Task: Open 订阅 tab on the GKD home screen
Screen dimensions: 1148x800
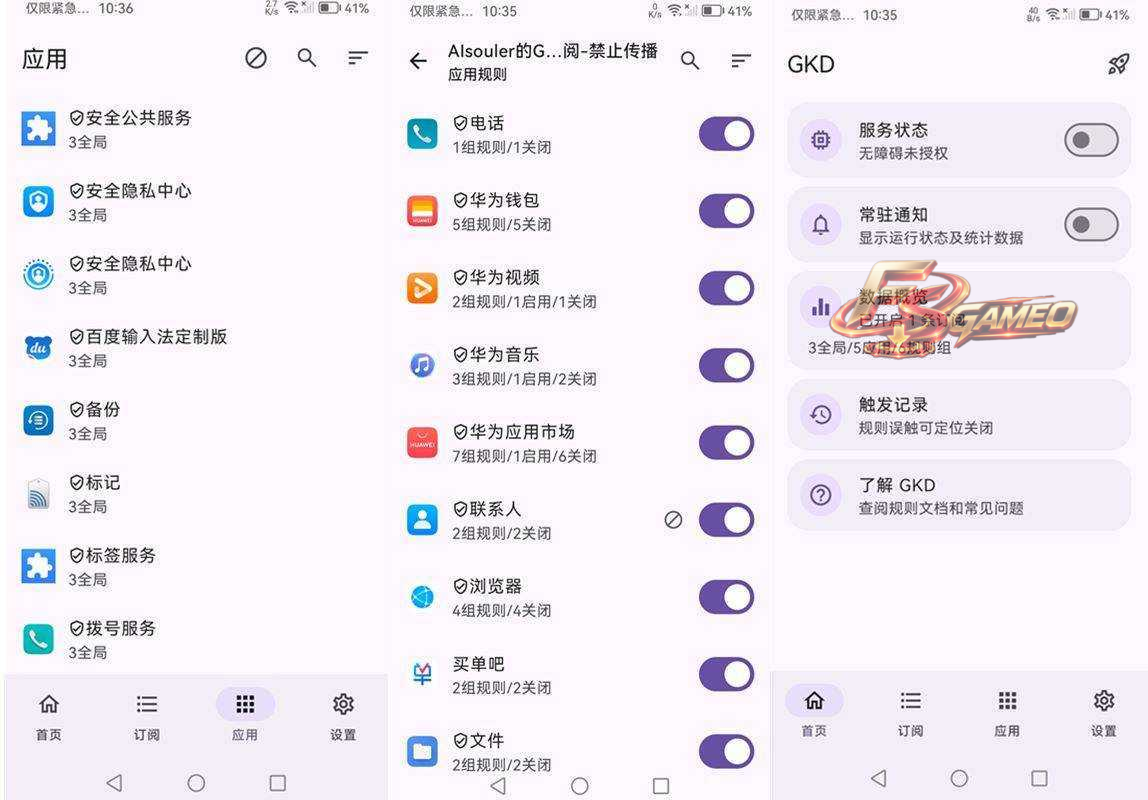Action: coord(911,712)
